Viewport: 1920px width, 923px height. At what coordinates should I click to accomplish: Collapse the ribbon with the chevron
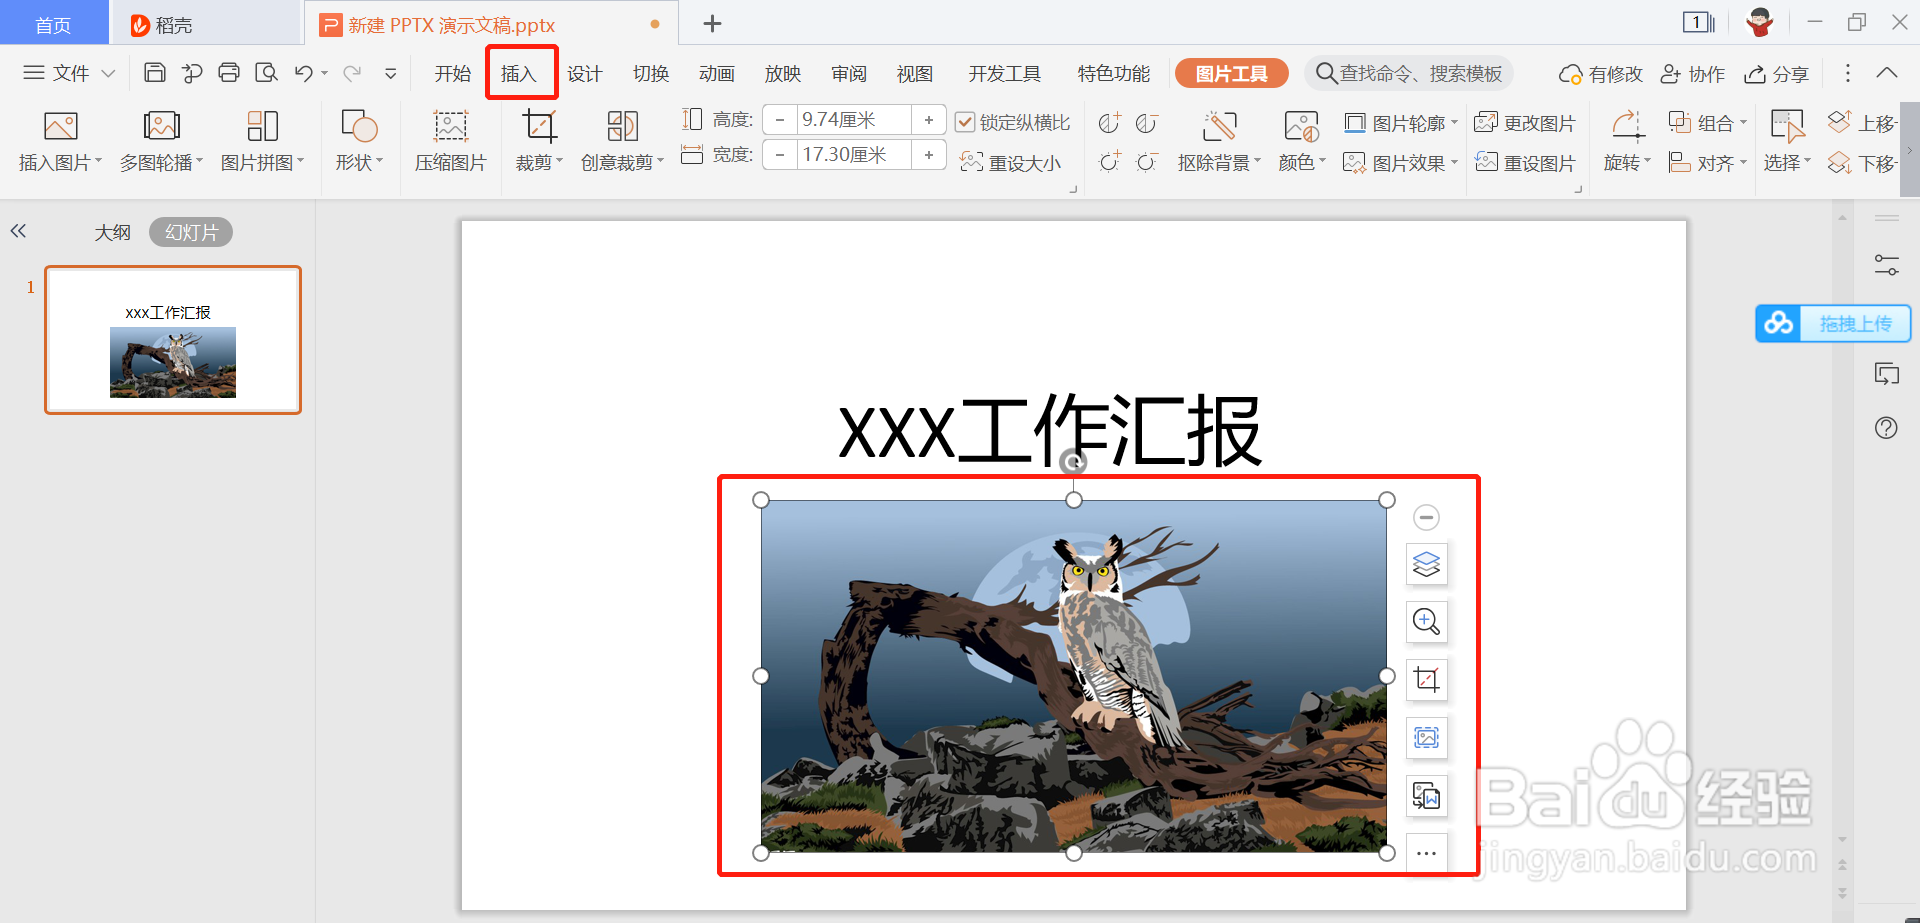(1887, 73)
